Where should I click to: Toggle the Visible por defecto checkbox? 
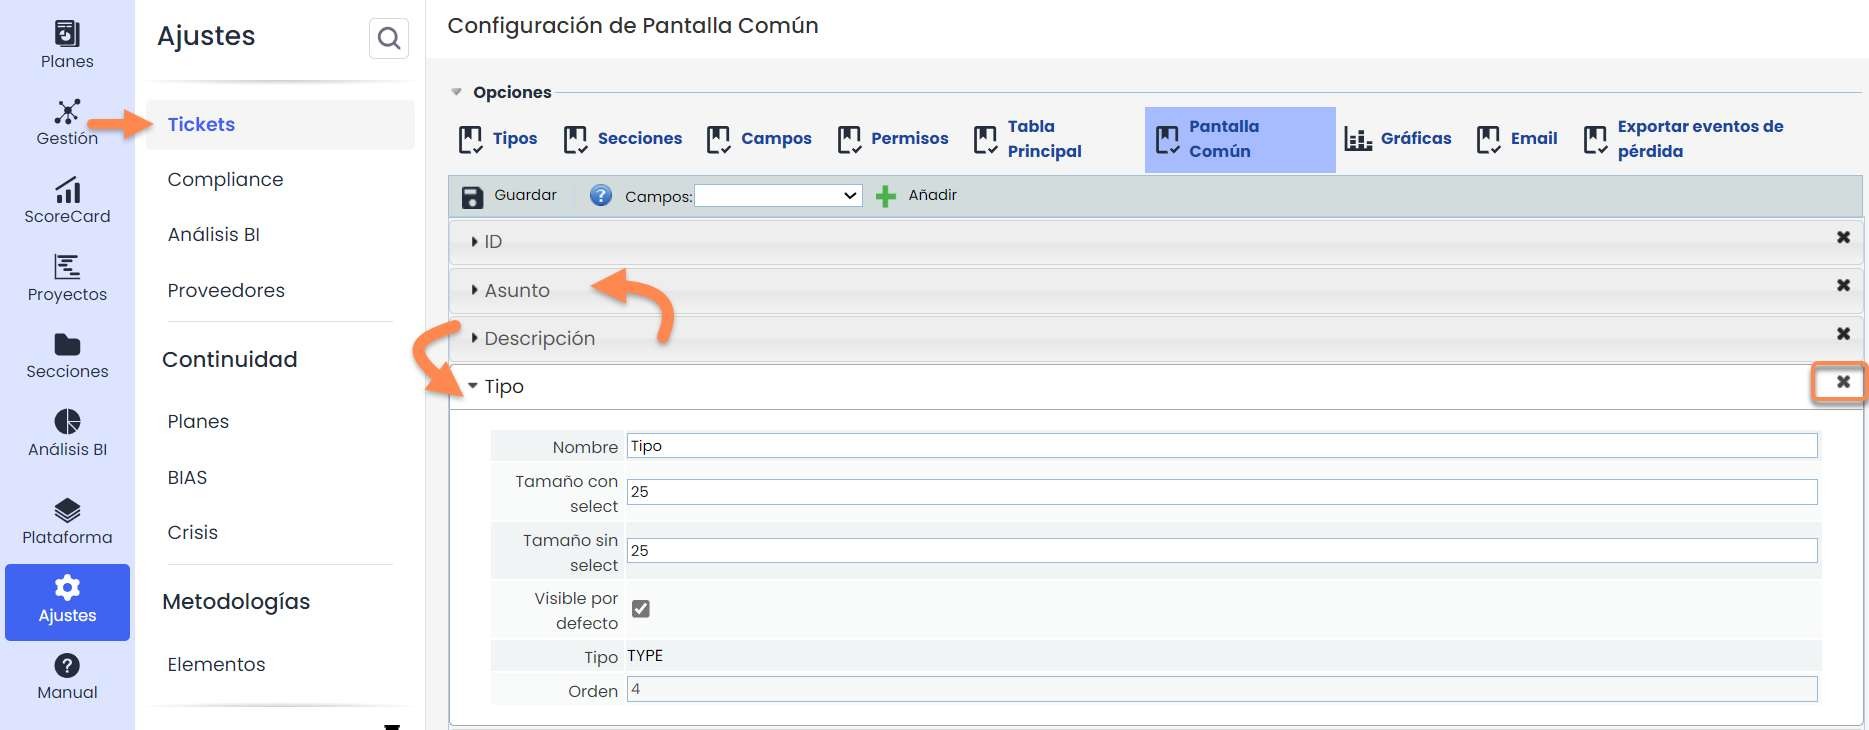(641, 609)
